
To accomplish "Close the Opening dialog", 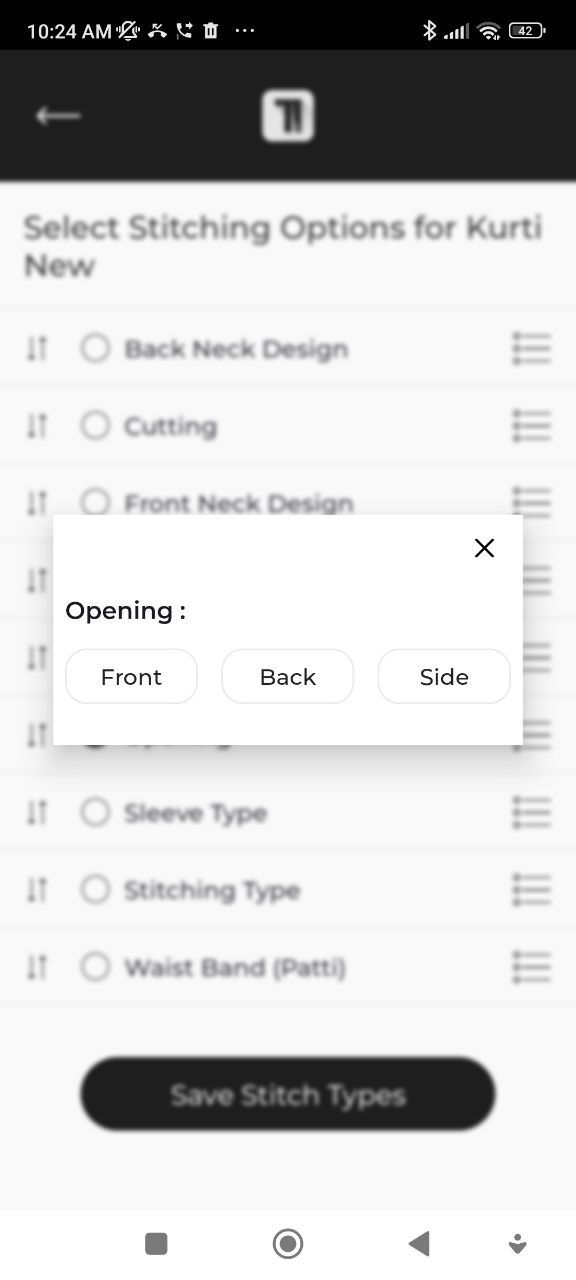I will point(484,548).
